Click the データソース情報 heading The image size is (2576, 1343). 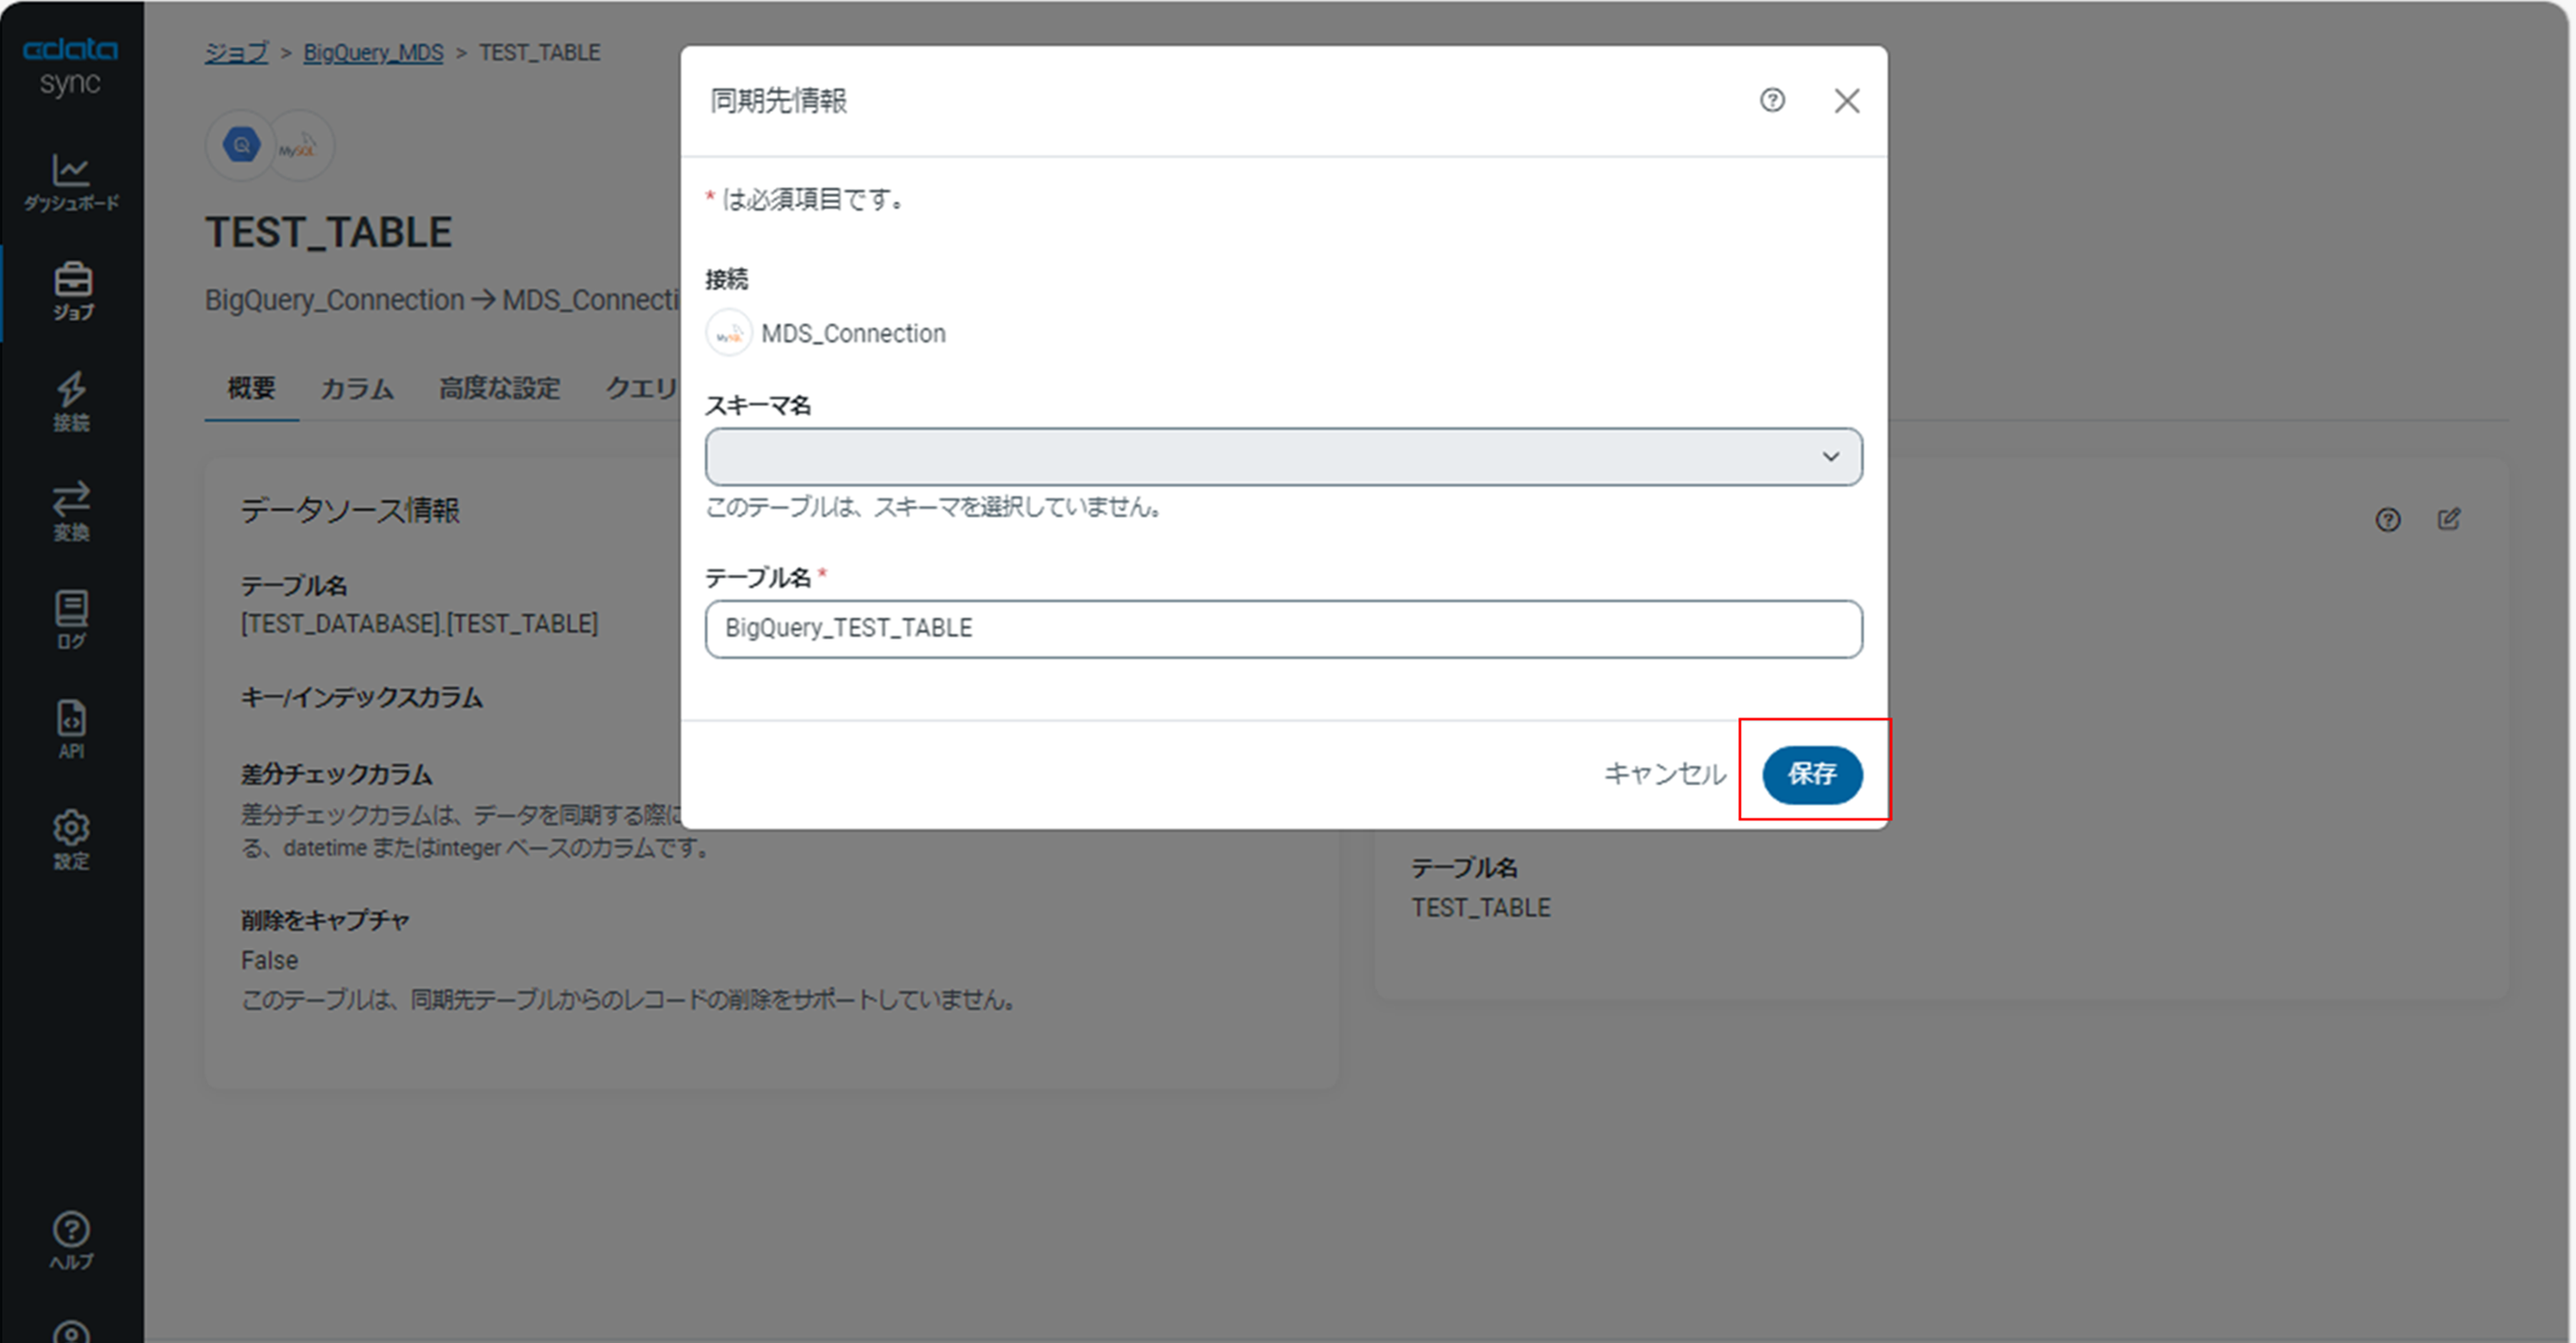pos(350,510)
